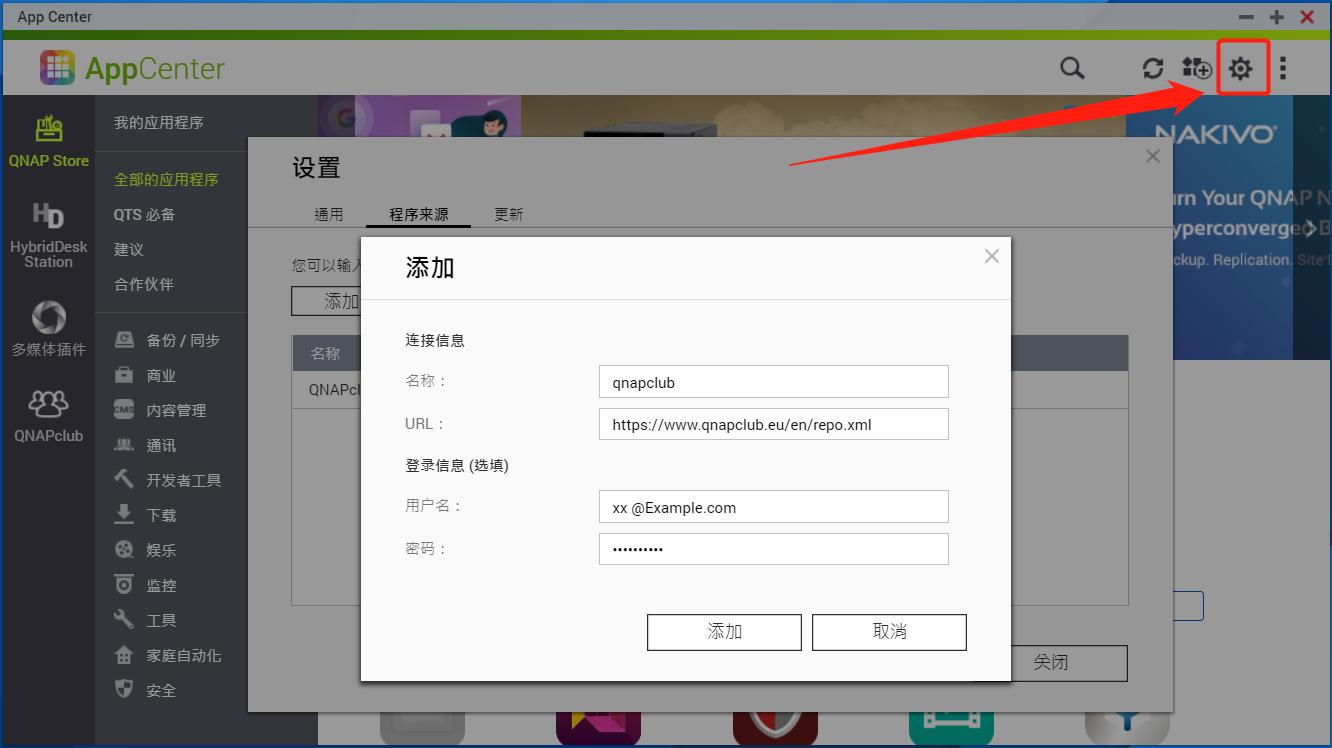Click the 密码 password field
1332x748 pixels.
tap(773, 549)
